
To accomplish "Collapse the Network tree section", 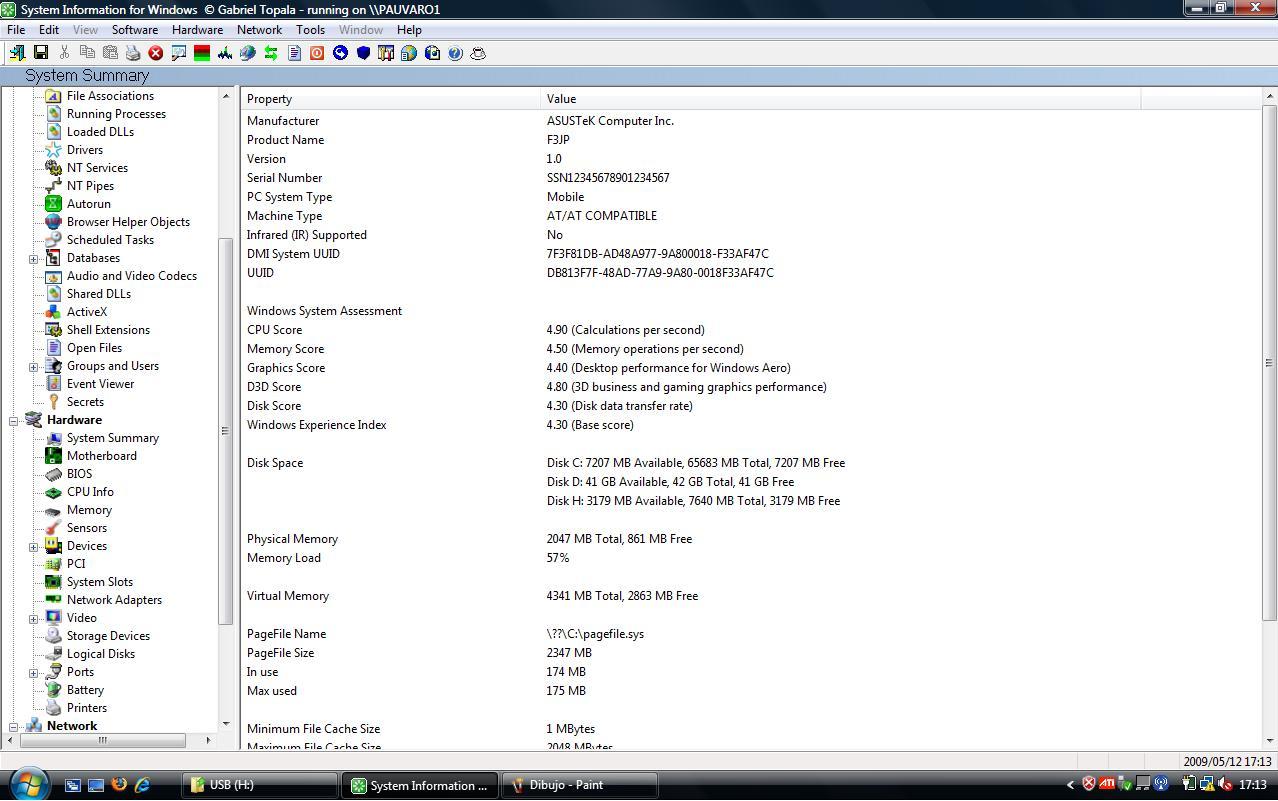I will (14, 726).
